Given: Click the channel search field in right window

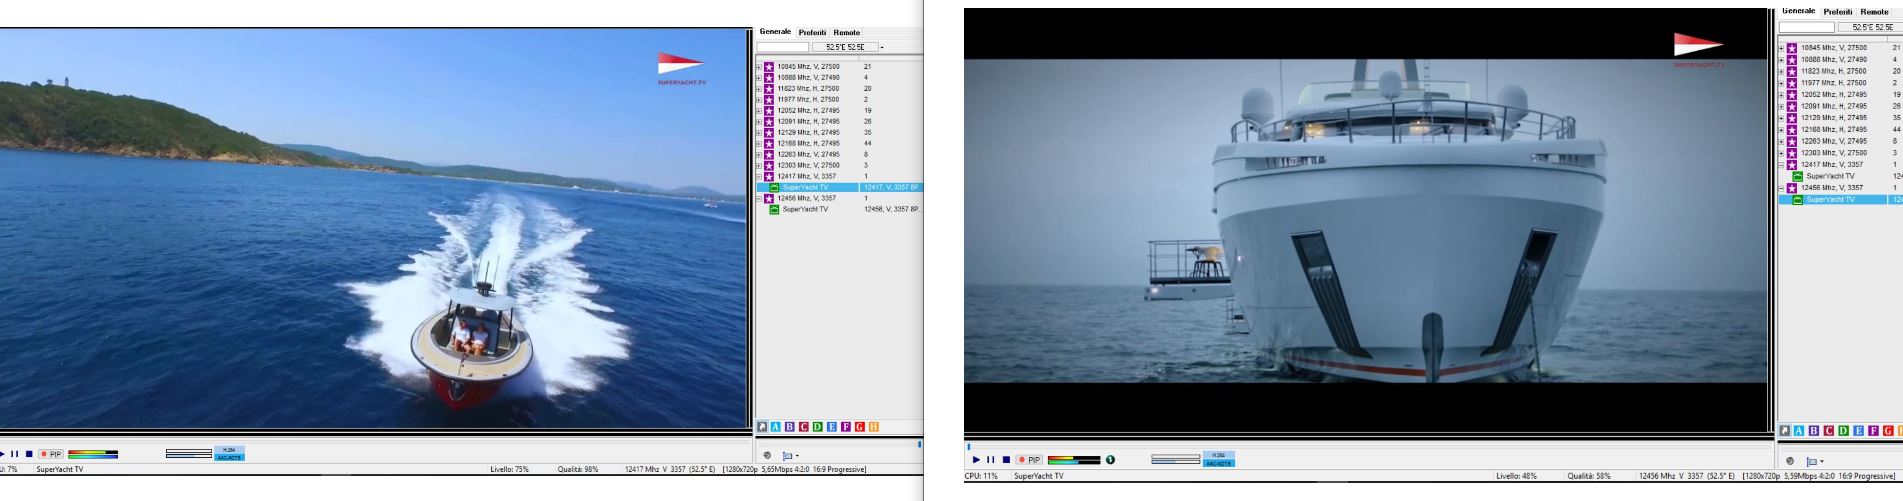Looking at the screenshot, I should click(x=1807, y=27).
